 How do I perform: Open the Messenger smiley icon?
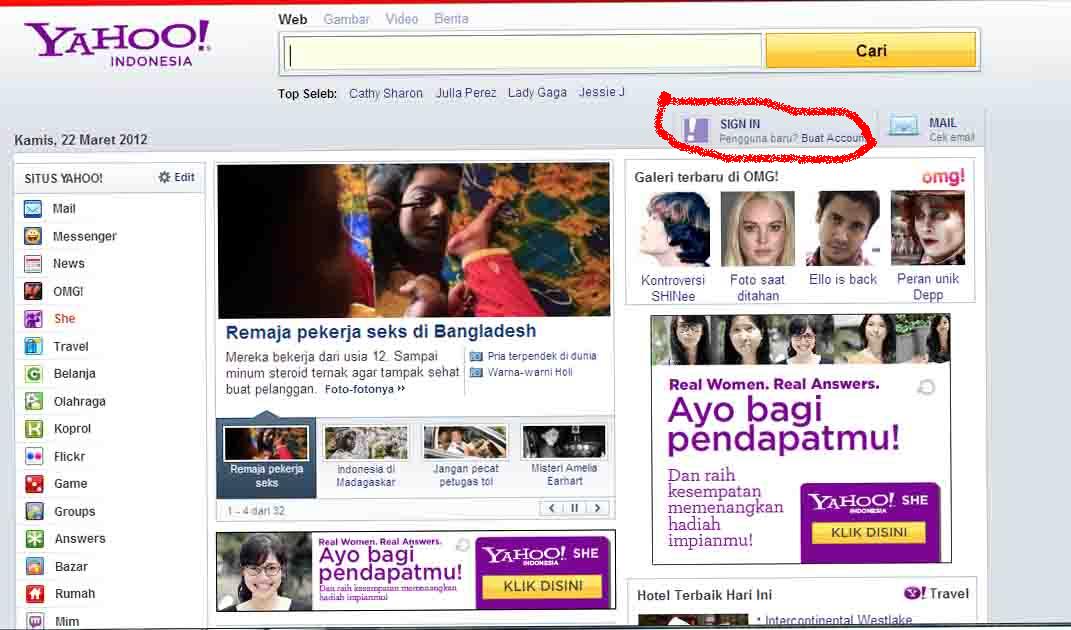point(33,236)
